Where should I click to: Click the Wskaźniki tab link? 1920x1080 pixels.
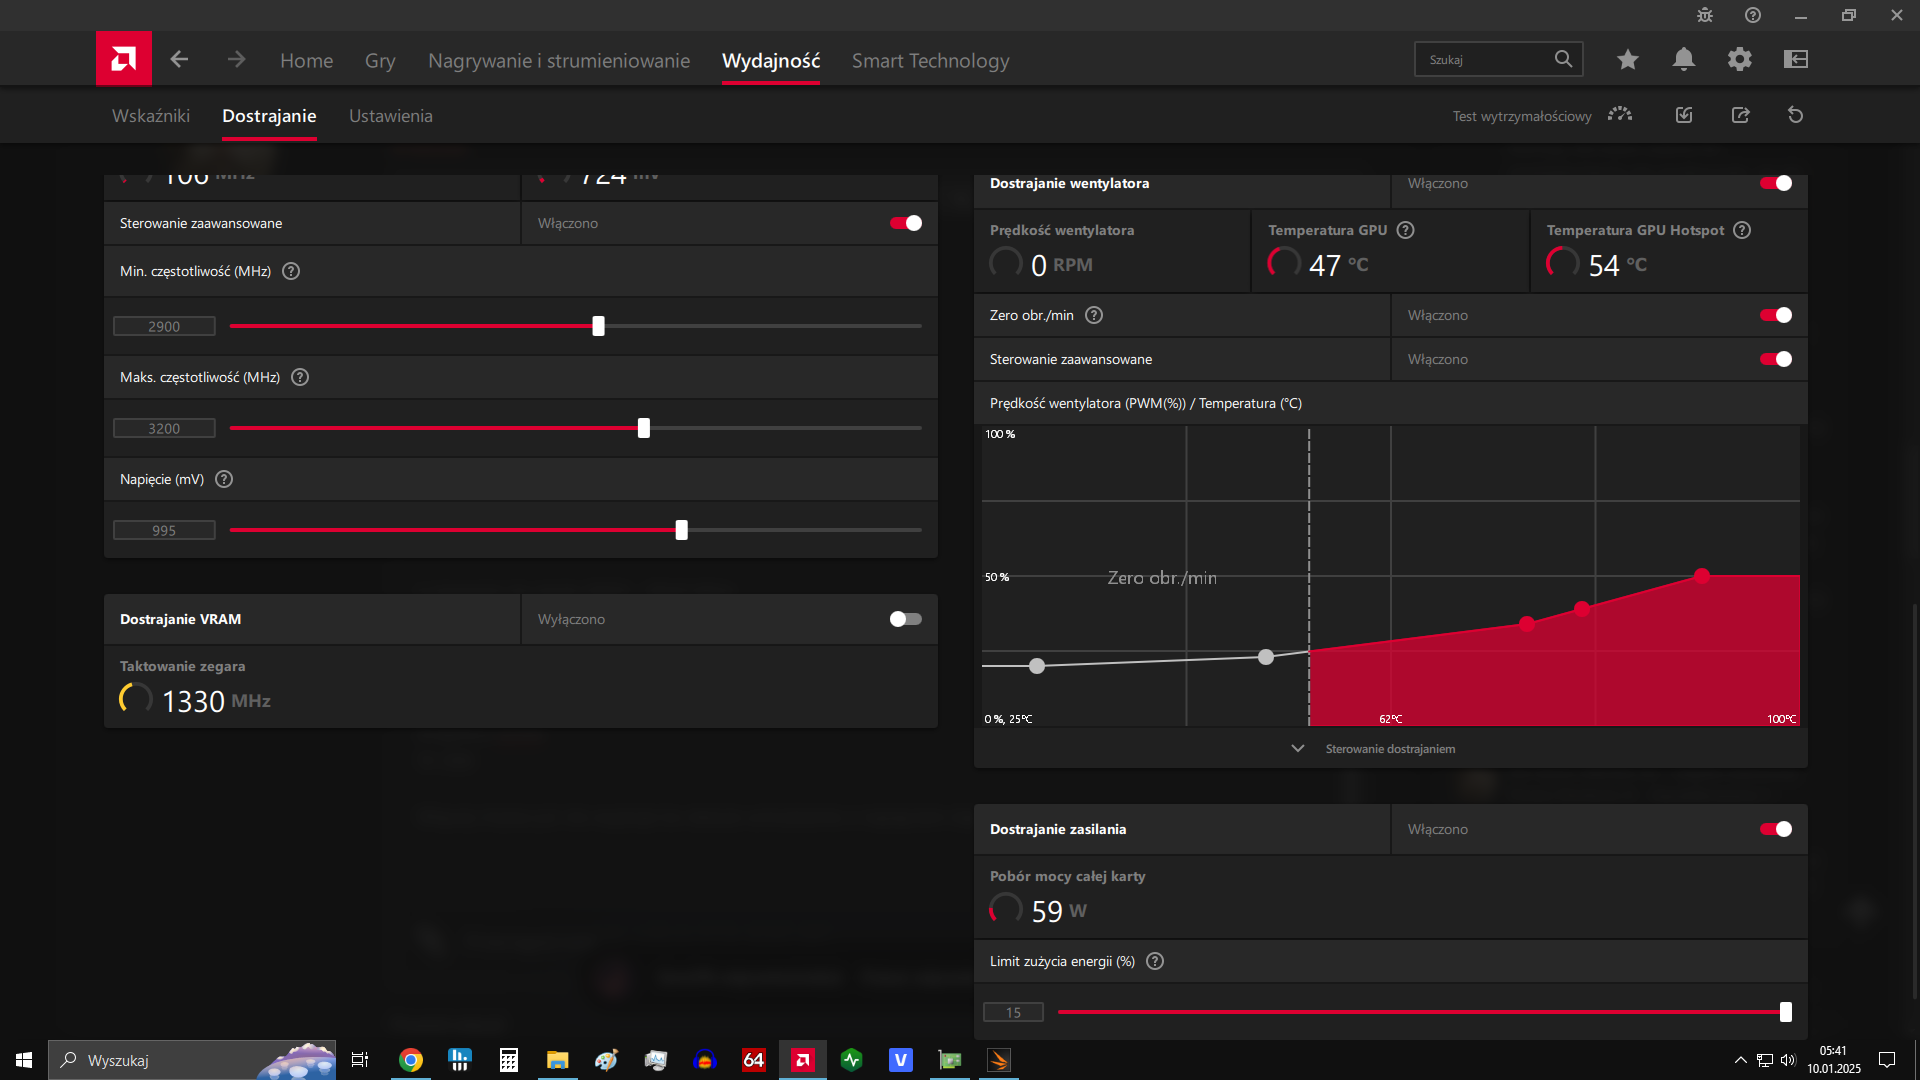(x=150, y=116)
